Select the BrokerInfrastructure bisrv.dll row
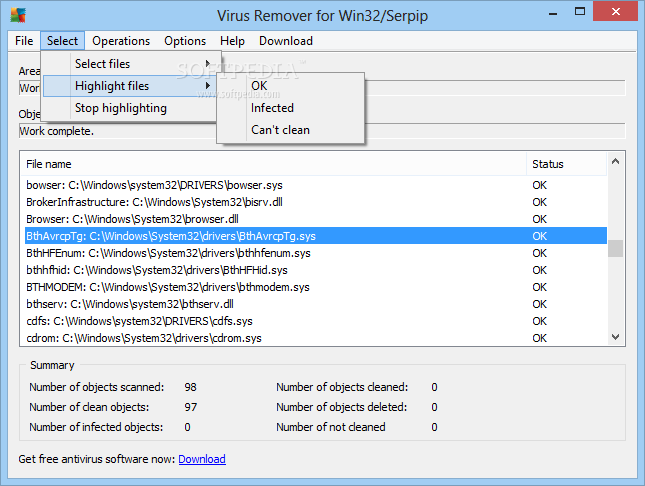 coord(316,202)
